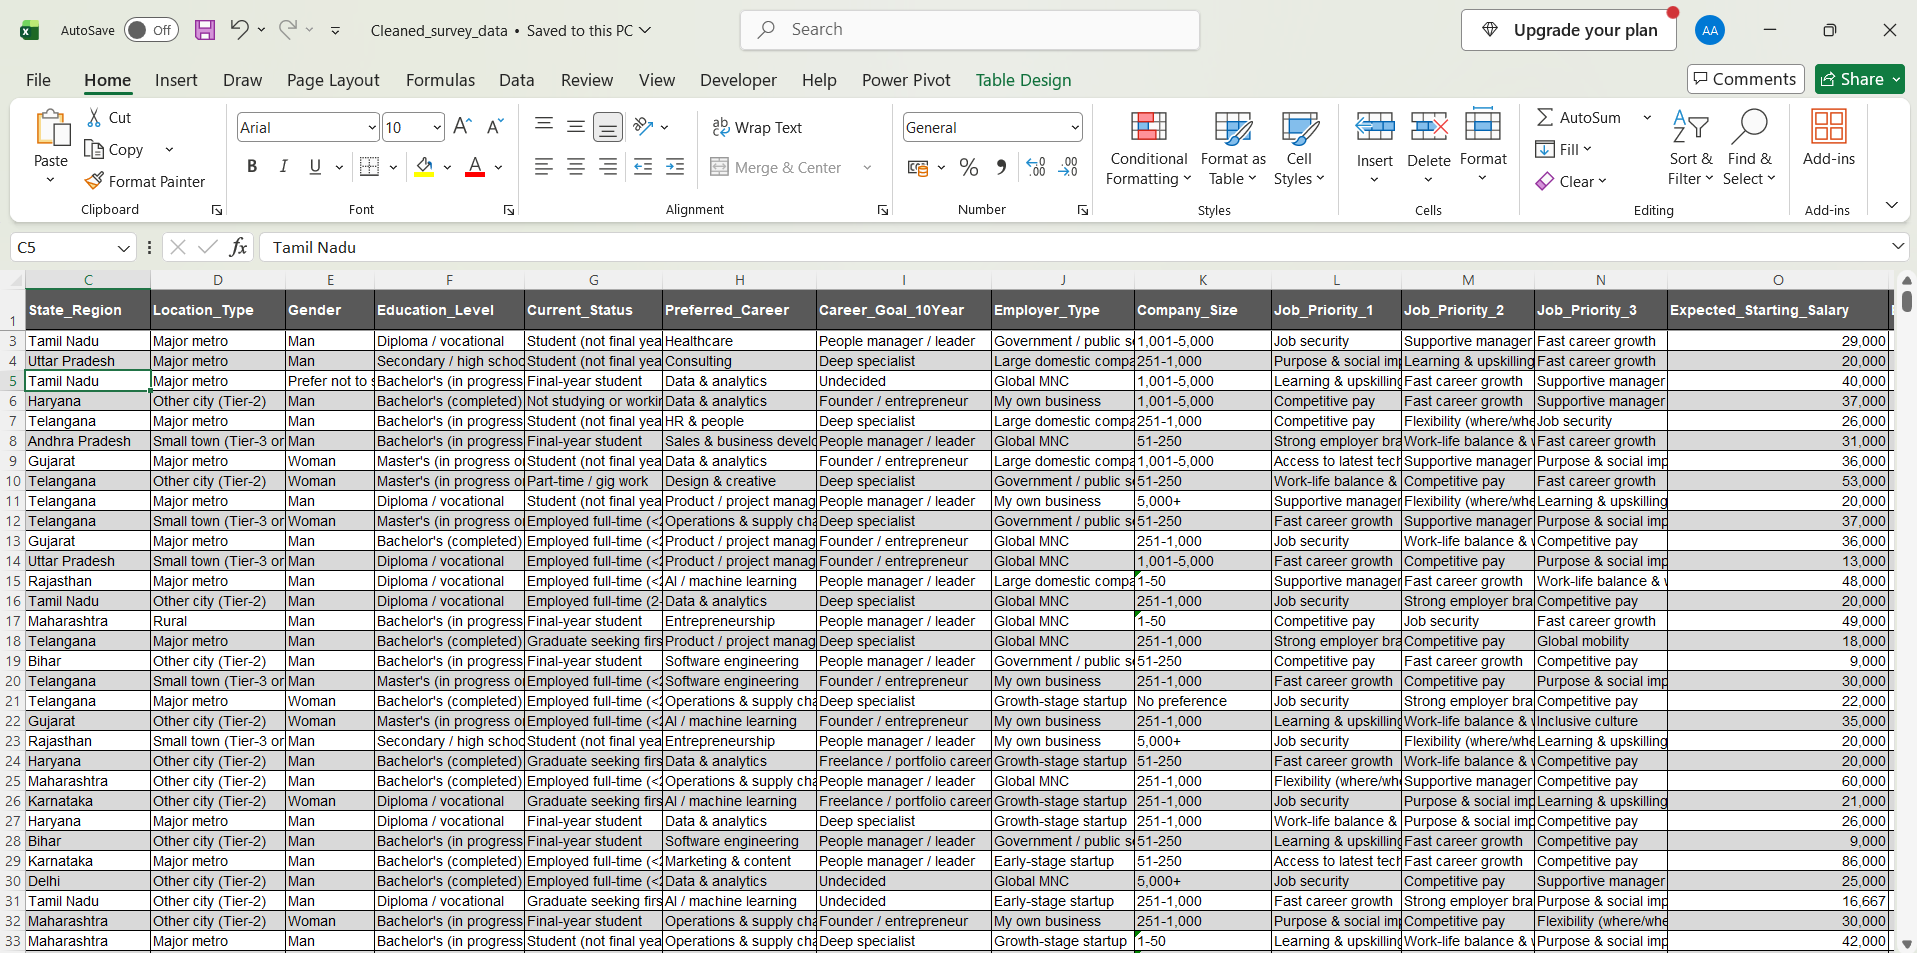Screen dimensions: 1917x953
Task: Apply Percent Style formatting
Action: tap(969, 167)
